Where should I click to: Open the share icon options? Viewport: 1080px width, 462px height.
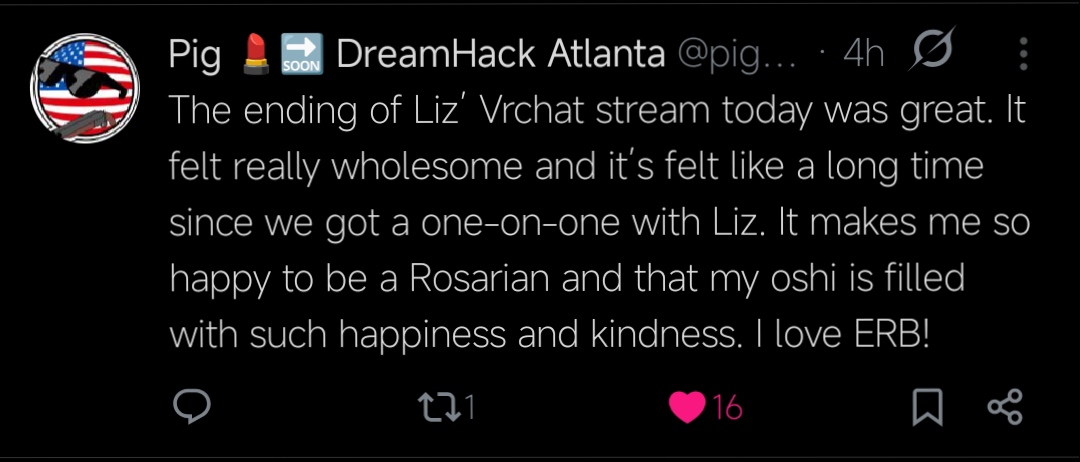(1004, 407)
